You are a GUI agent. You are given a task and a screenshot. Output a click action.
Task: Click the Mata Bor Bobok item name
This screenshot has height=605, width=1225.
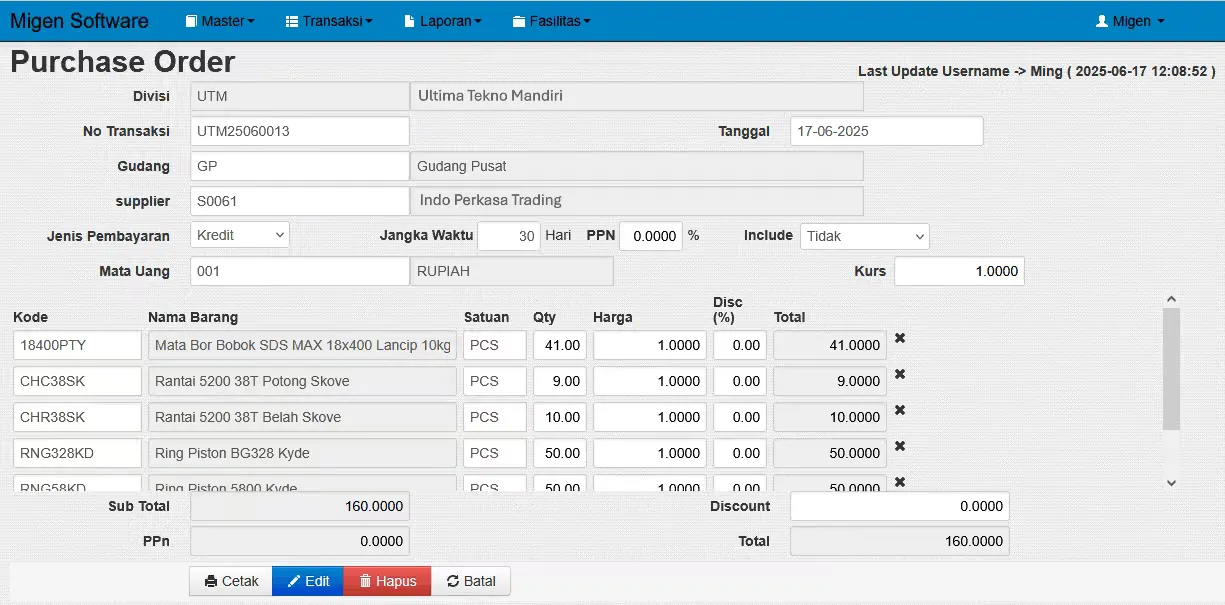coord(302,345)
